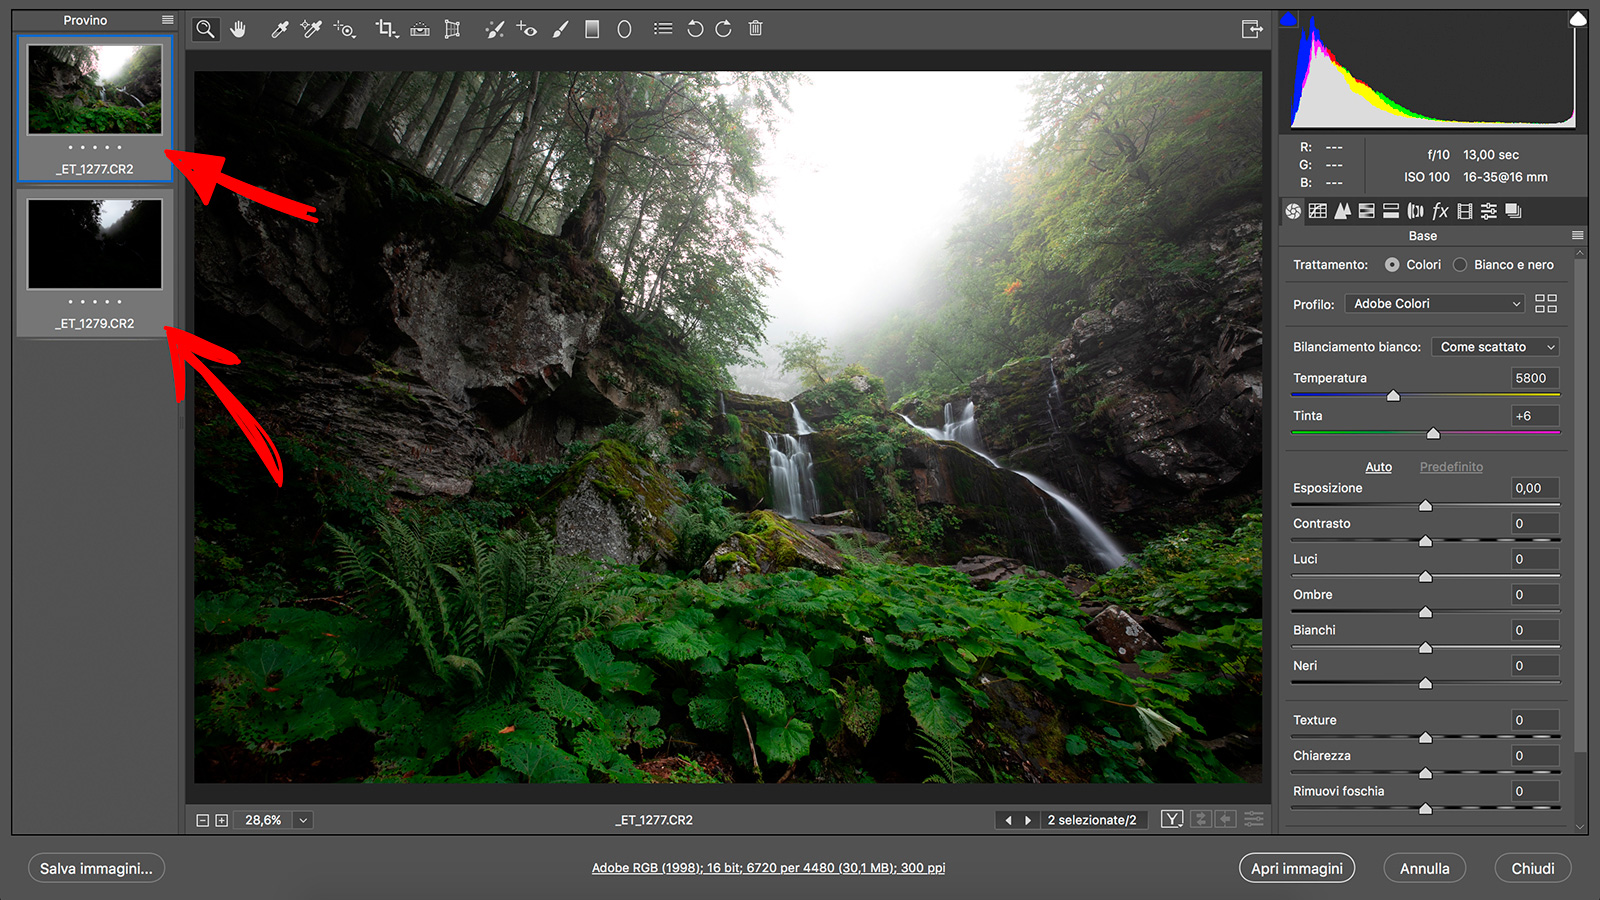The width and height of the screenshot is (1600, 900).
Task: Switch treatment to Bianco e nero
Action: [x=1460, y=264]
